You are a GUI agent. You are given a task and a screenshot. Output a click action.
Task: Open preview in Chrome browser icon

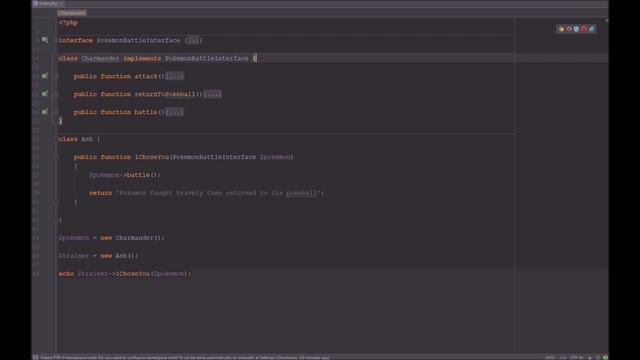click(x=561, y=29)
